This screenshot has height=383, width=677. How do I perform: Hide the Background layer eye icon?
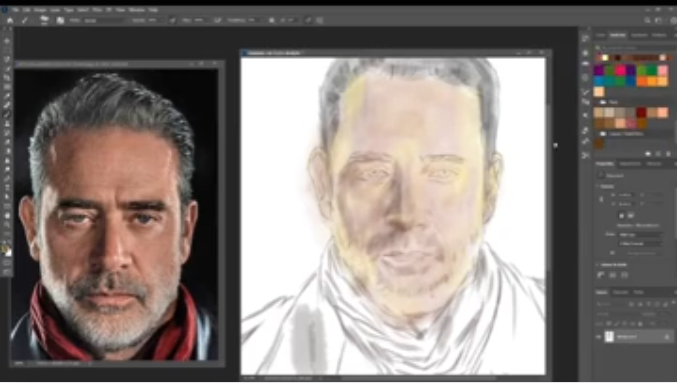[599, 337]
